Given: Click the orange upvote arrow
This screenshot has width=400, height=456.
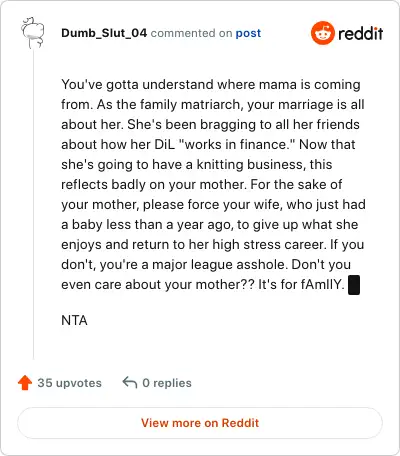Looking at the screenshot, I should coord(25,383).
